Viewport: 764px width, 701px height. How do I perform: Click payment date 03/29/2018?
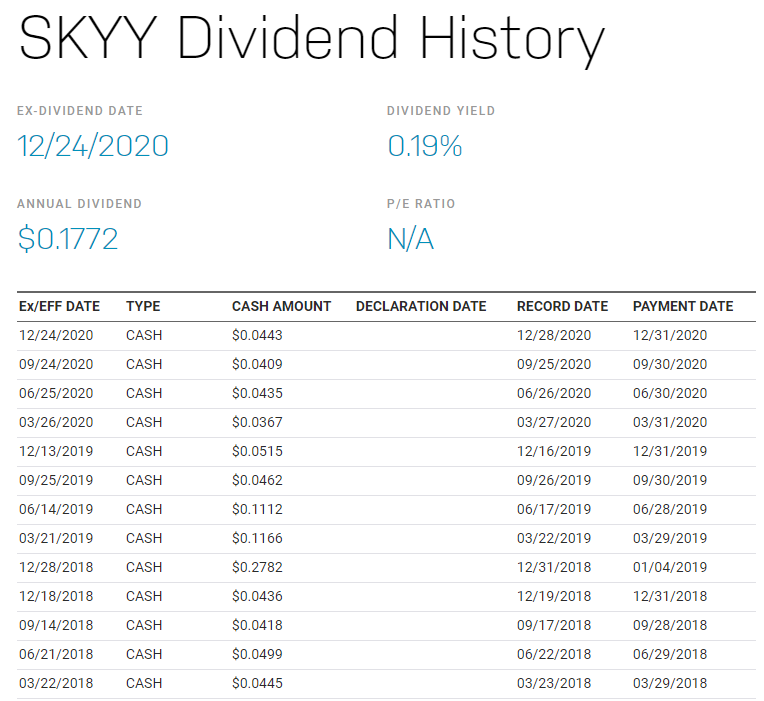point(670,683)
